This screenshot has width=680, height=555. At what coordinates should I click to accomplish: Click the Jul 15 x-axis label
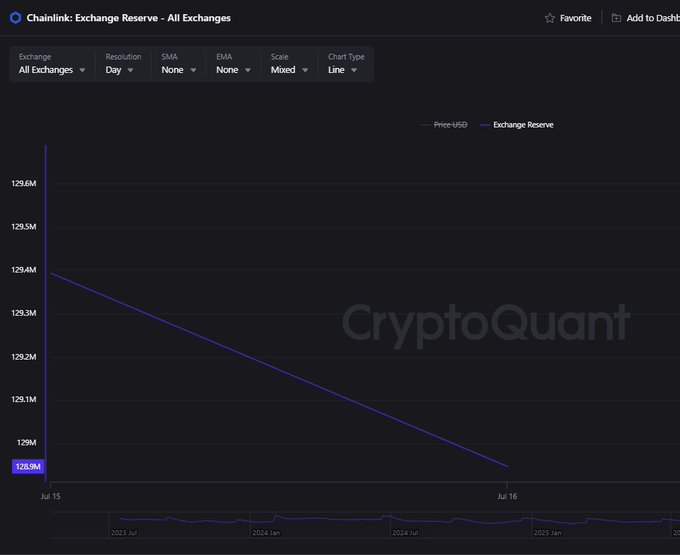50,496
